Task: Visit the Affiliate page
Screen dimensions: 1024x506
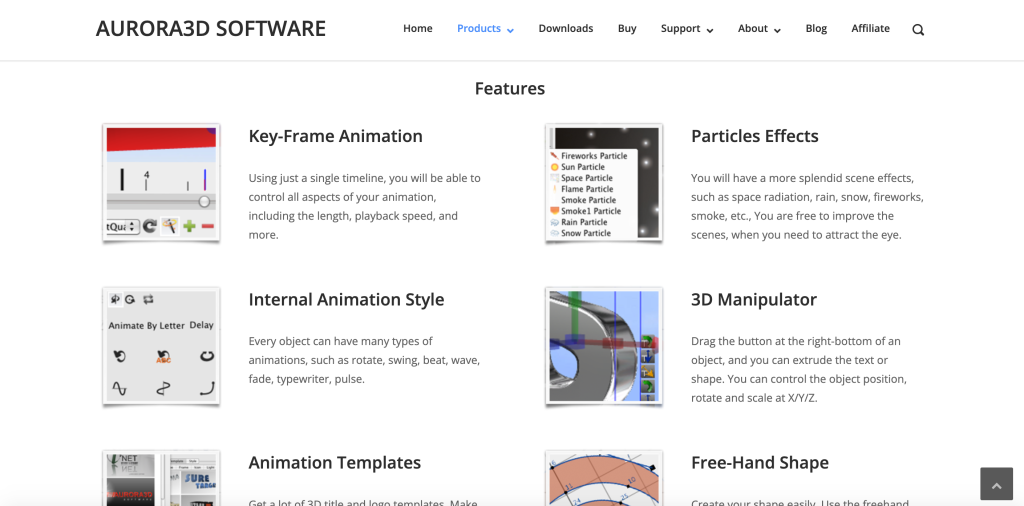Action: tap(870, 29)
